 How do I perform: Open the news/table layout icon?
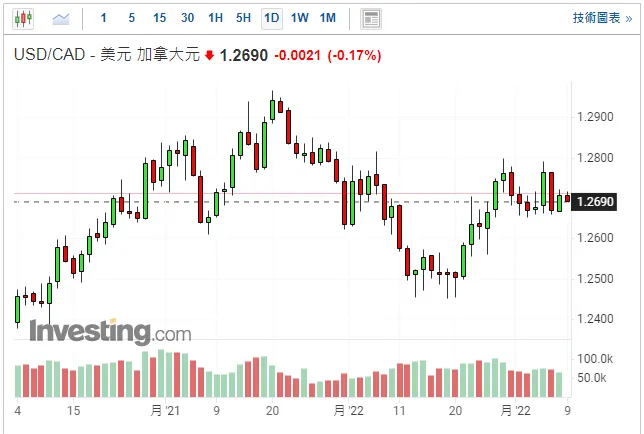tap(371, 19)
